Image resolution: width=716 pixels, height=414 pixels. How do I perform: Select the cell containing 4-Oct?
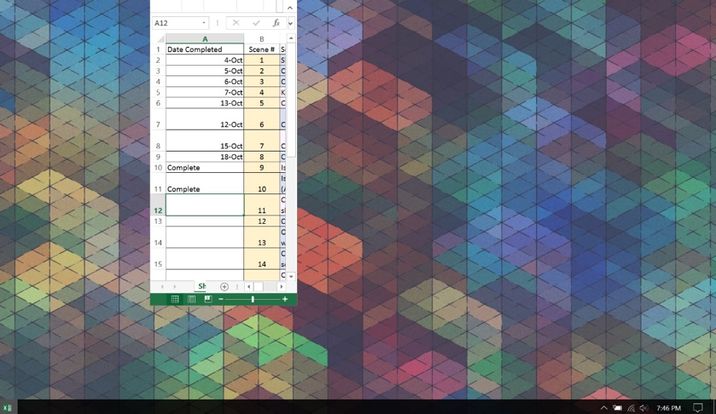205,60
